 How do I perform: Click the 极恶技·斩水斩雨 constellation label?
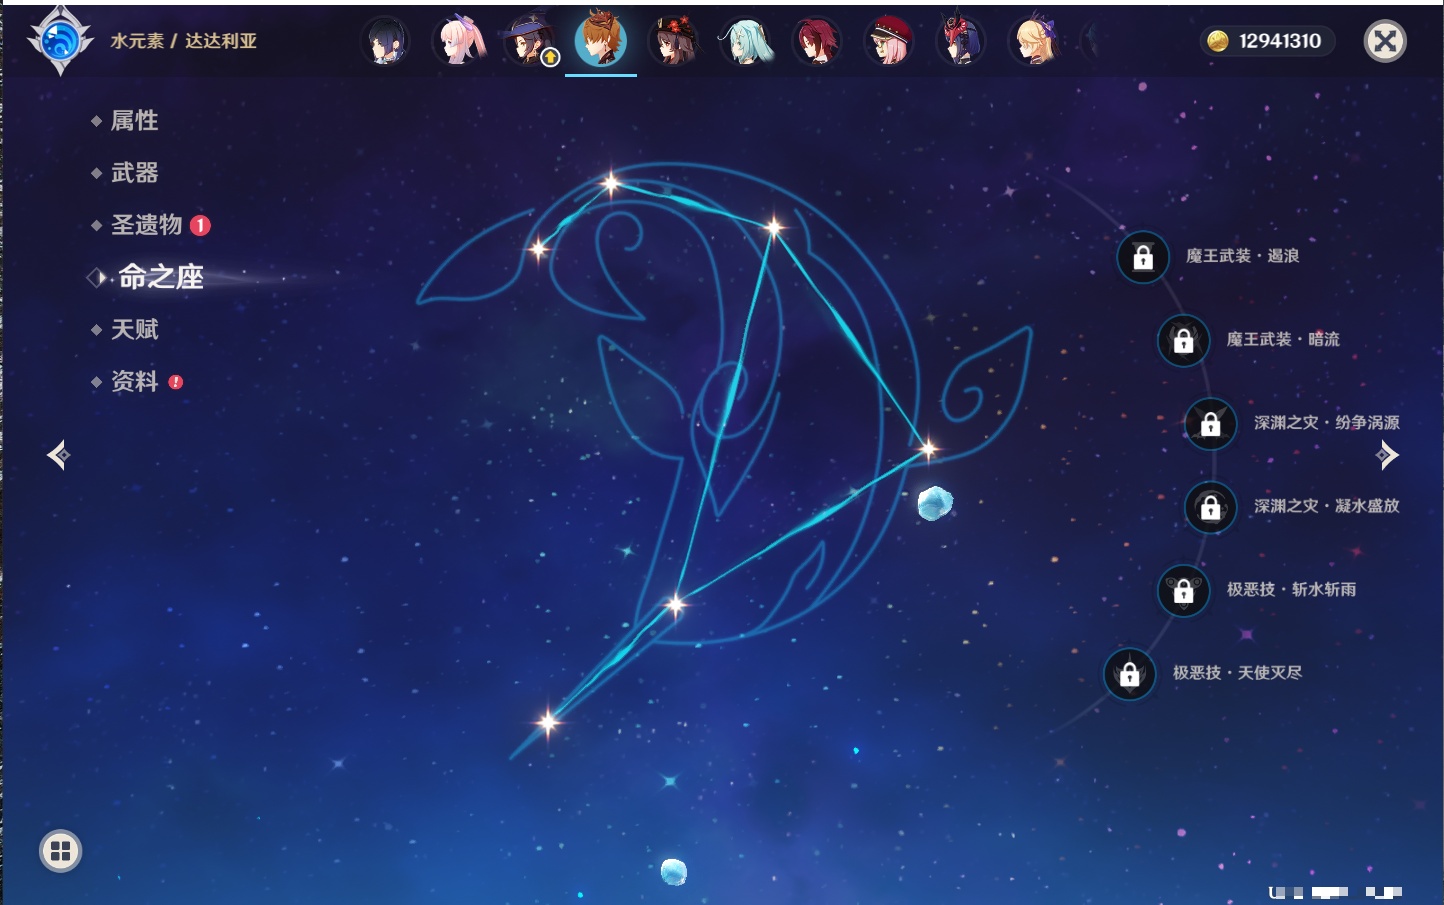click(x=1292, y=589)
